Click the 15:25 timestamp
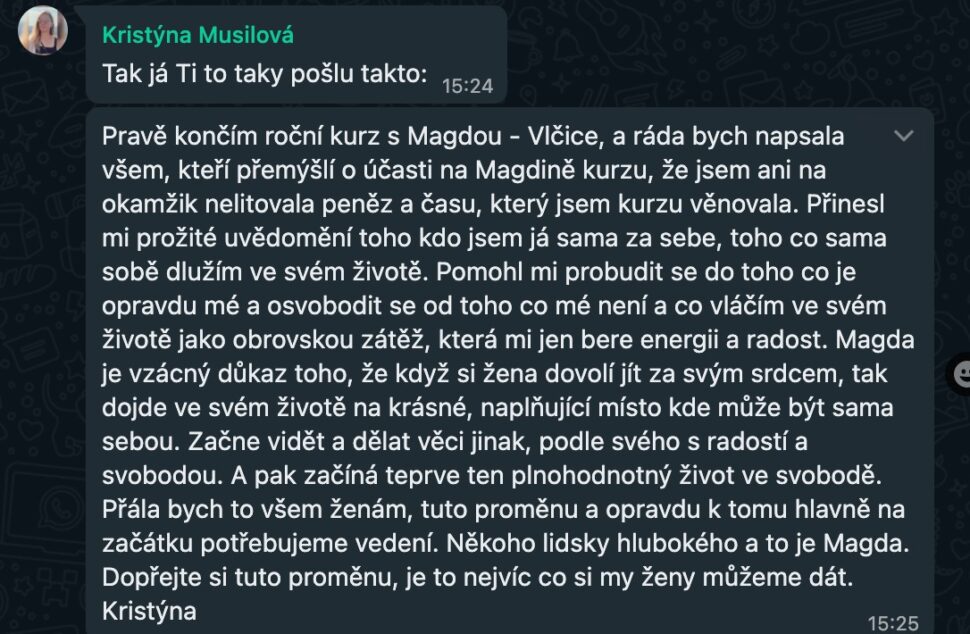 893,623
